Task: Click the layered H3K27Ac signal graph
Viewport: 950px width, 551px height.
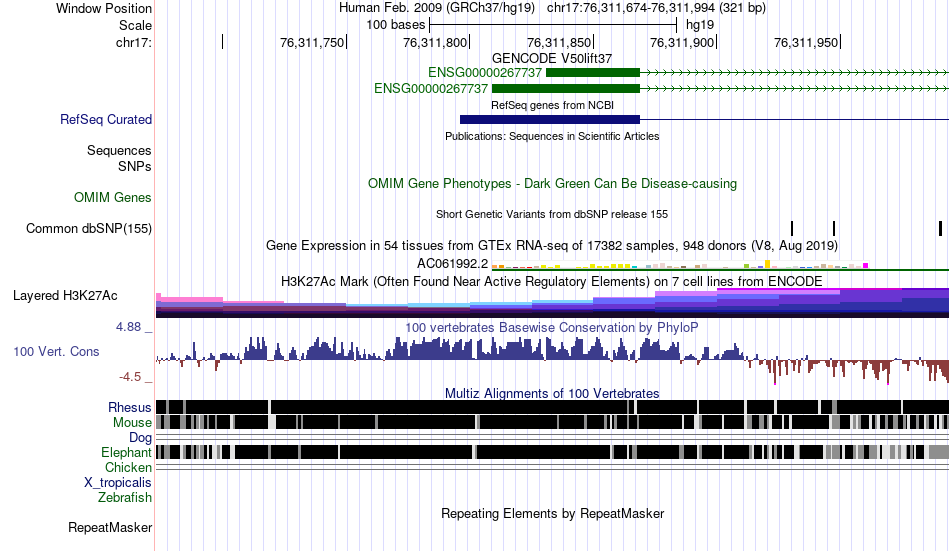Action: click(552, 302)
